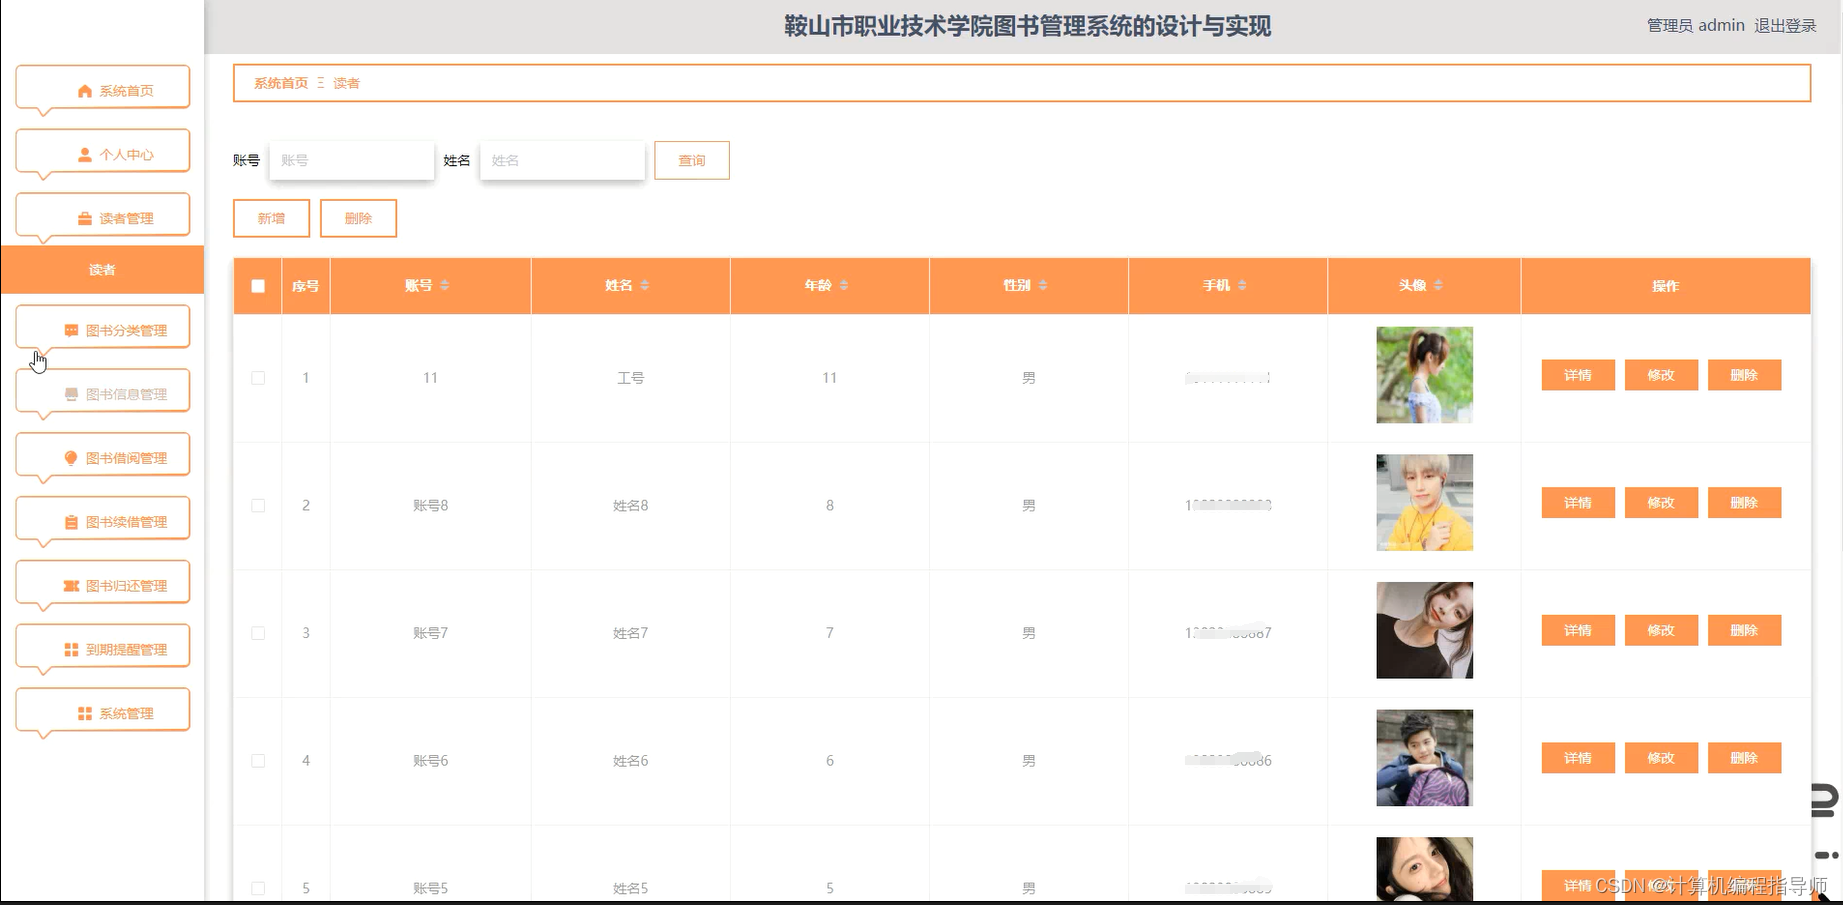Click 修改 for row 1
The height and width of the screenshot is (905, 1843).
coord(1661,375)
